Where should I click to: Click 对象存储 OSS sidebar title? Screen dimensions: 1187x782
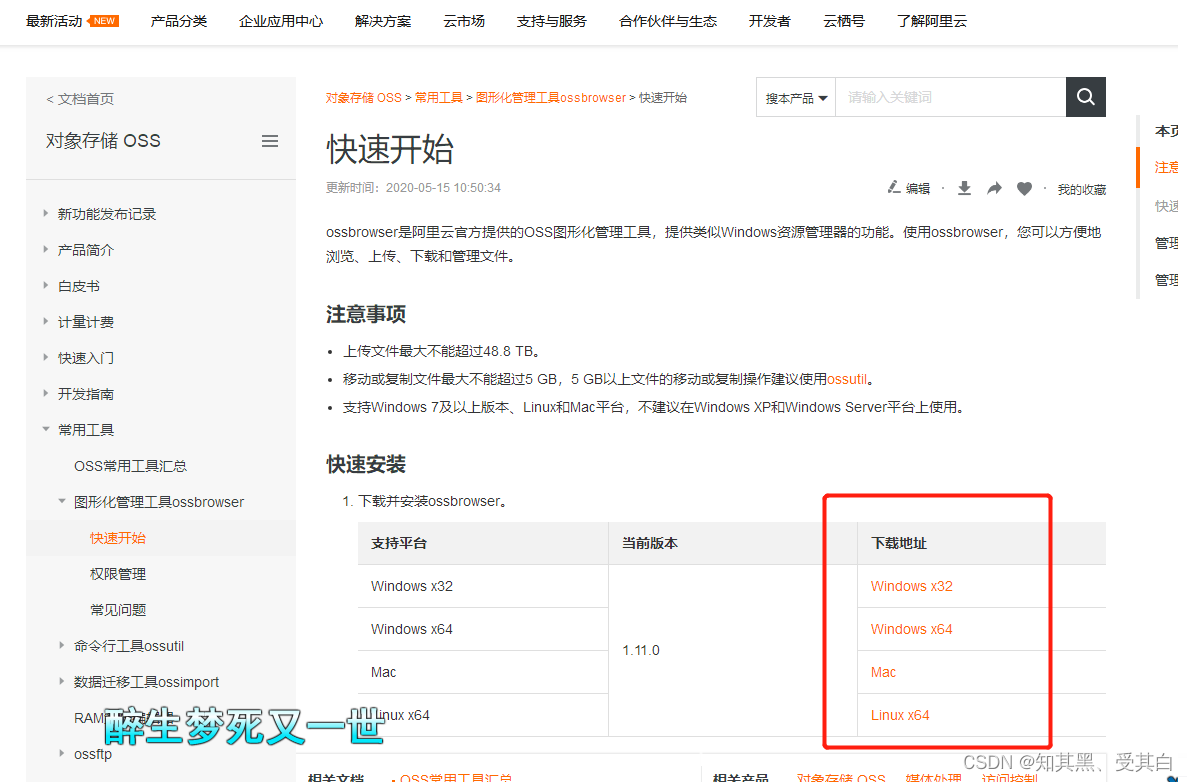coord(103,141)
